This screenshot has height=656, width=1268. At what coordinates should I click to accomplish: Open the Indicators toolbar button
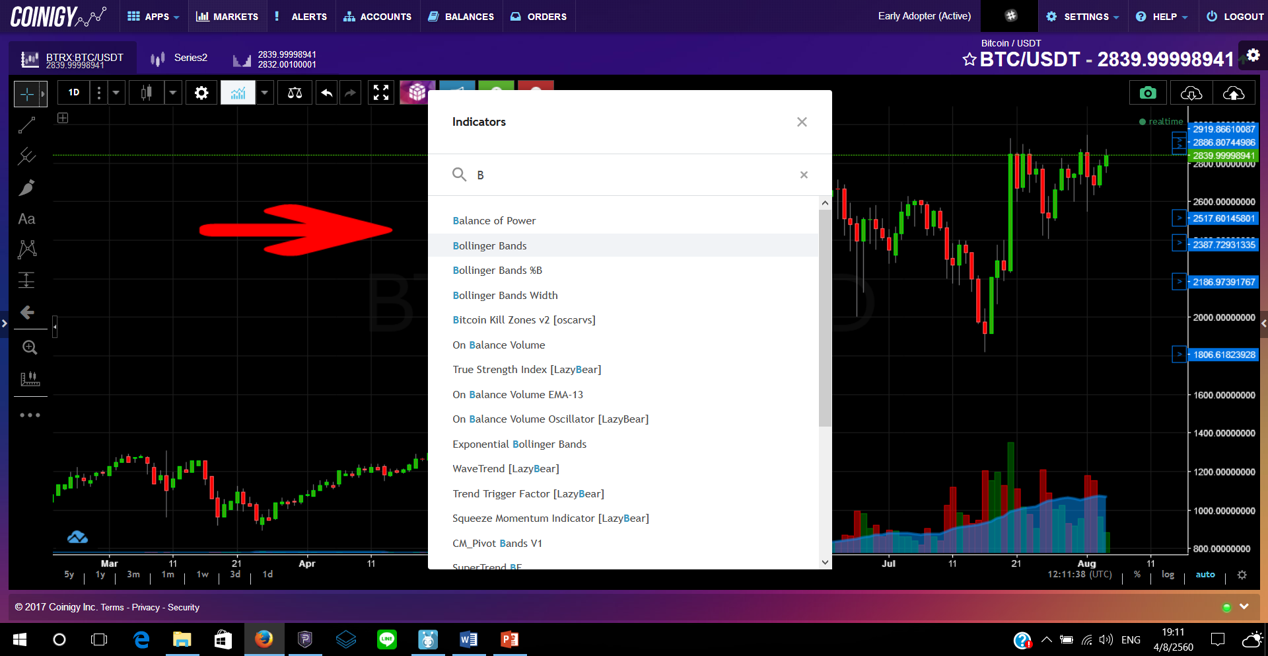(x=238, y=93)
